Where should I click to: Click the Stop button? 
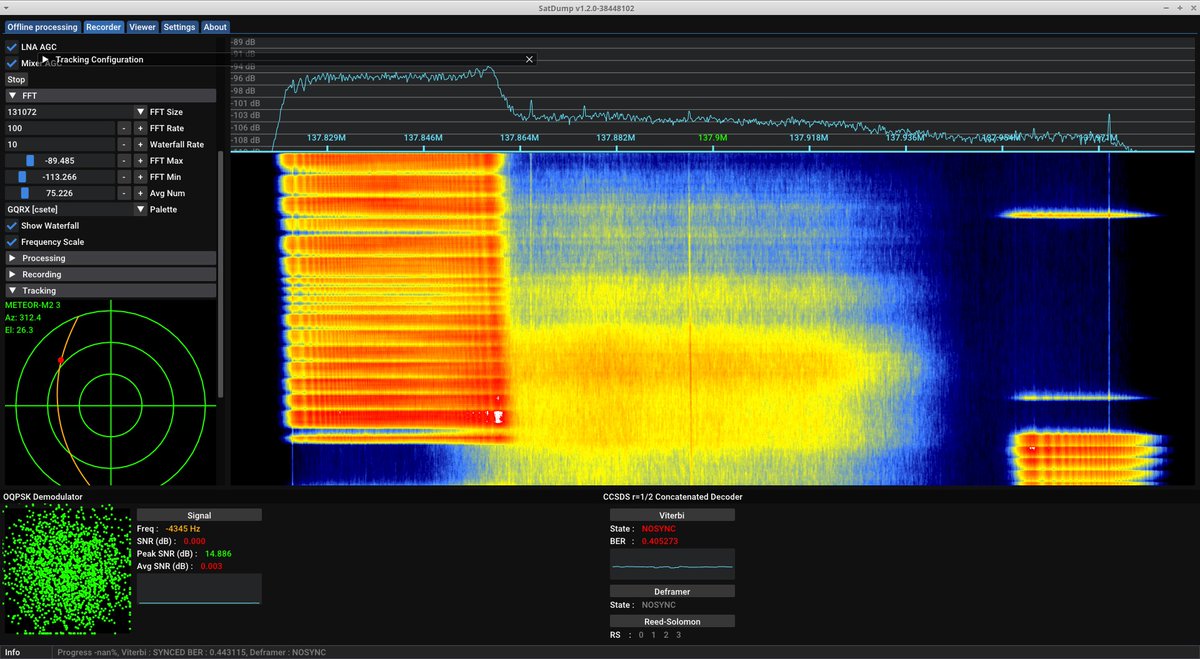(x=16, y=79)
